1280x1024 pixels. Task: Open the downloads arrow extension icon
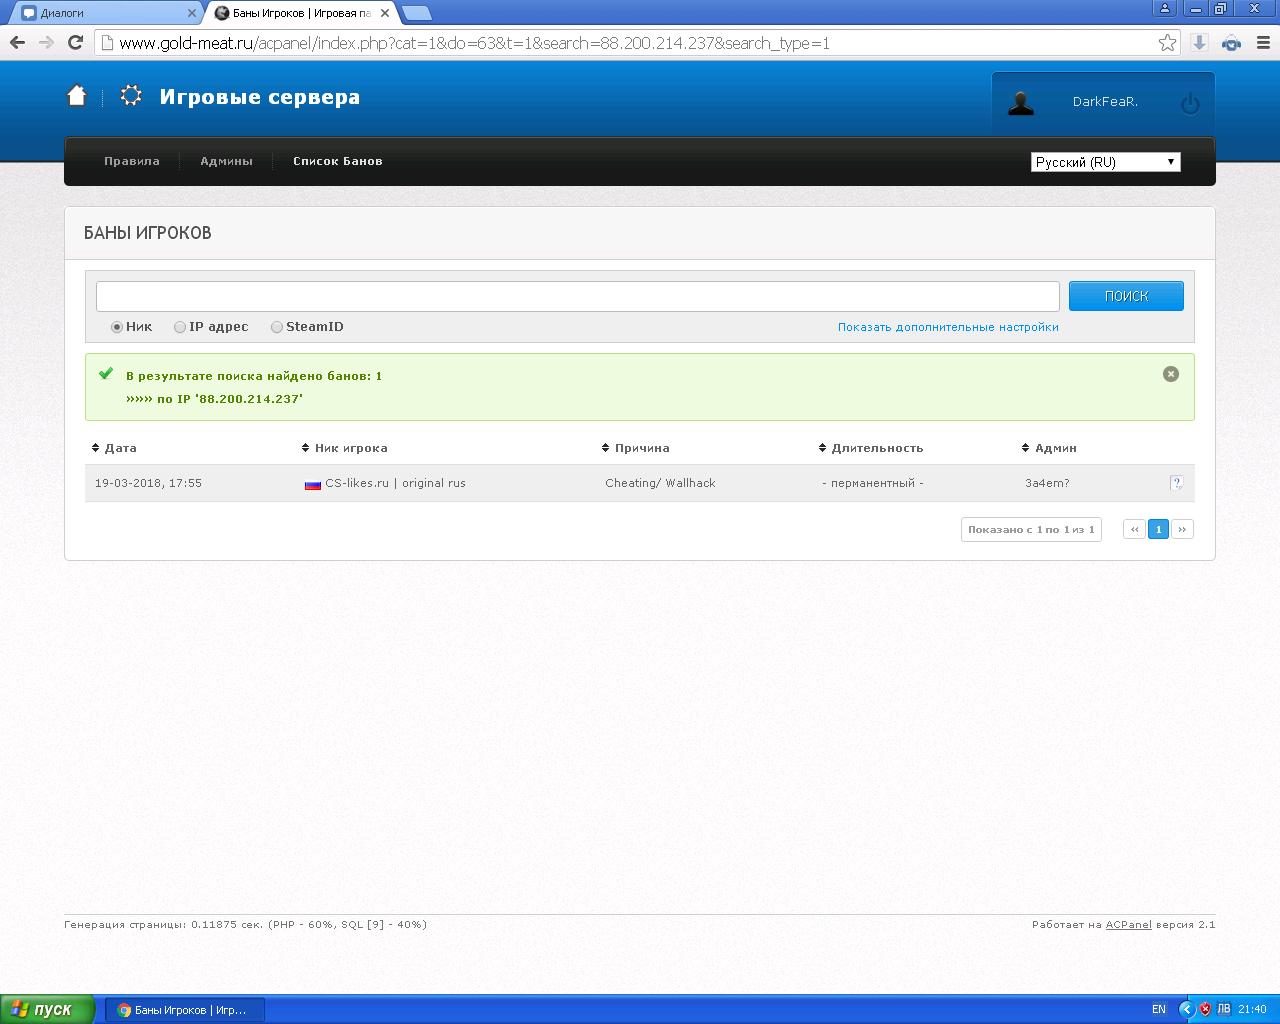1200,42
